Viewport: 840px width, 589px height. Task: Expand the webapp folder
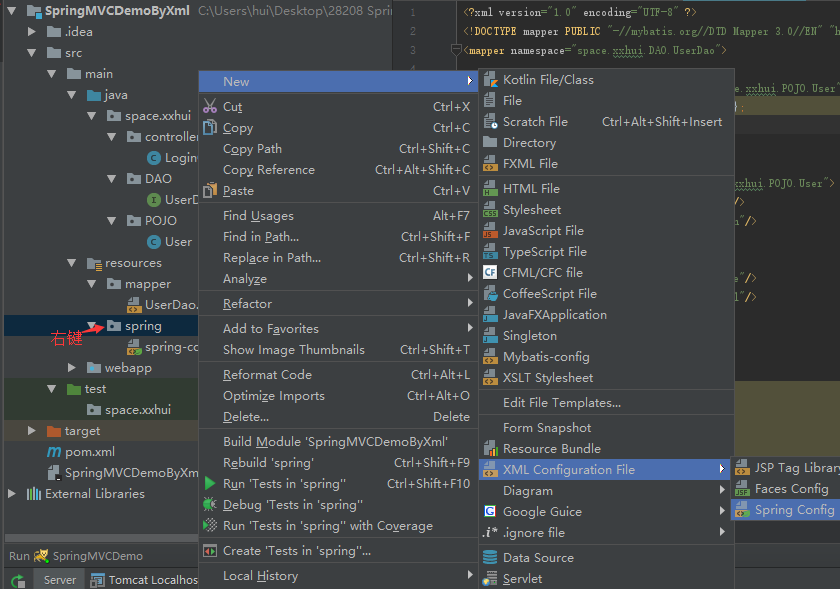click(72, 368)
